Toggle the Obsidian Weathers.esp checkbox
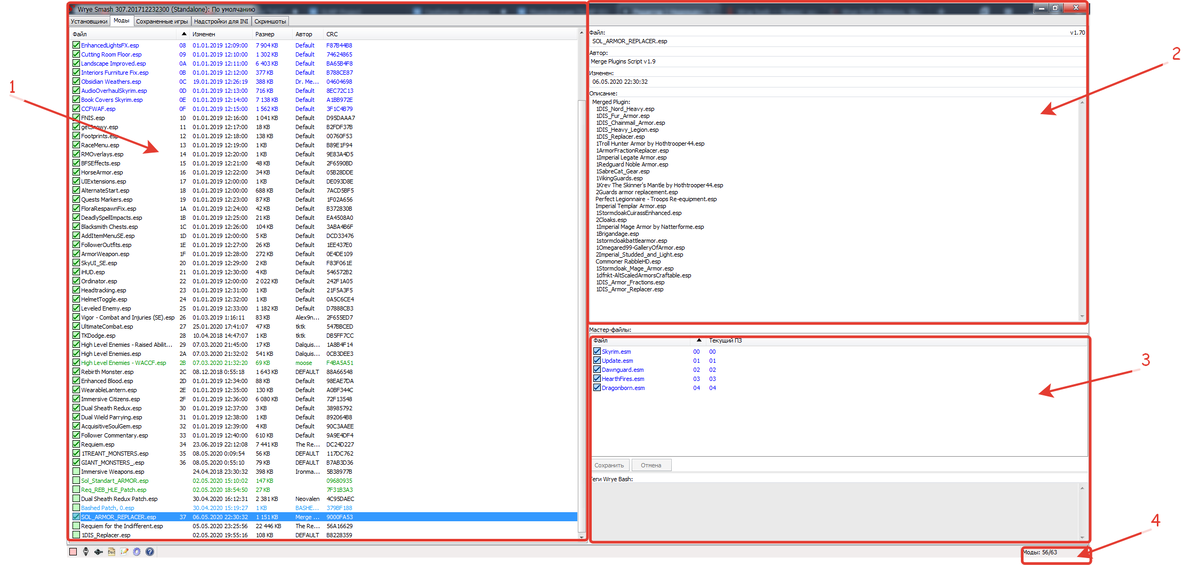The height and width of the screenshot is (565, 1200). point(76,82)
